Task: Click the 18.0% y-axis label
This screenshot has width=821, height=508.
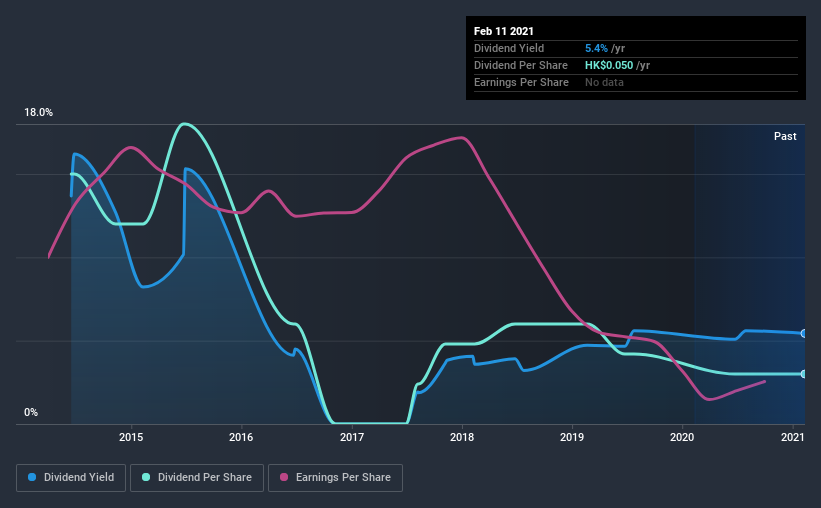Action: point(38,113)
